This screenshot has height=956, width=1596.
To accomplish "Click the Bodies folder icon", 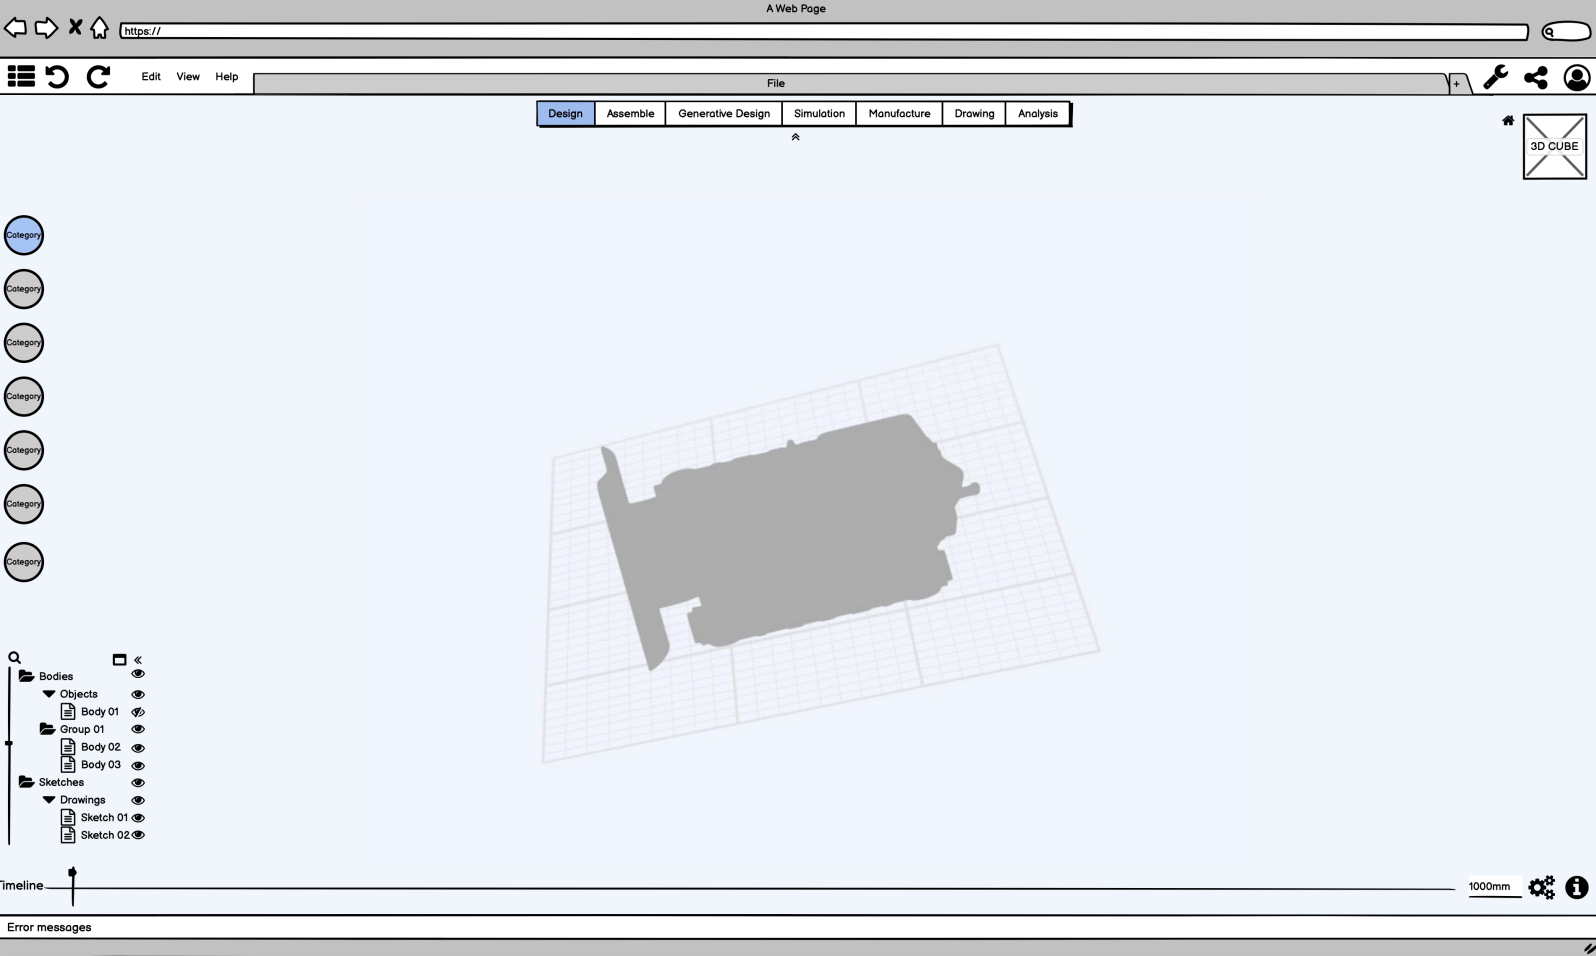I will (27, 676).
